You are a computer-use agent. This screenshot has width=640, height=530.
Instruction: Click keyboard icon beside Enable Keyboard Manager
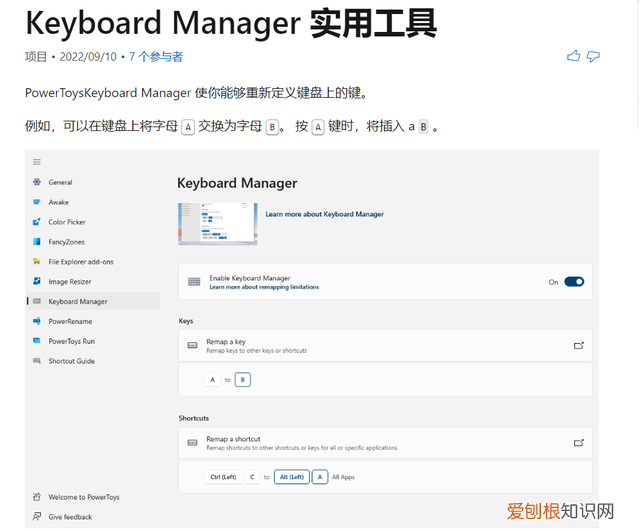tap(194, 281)
